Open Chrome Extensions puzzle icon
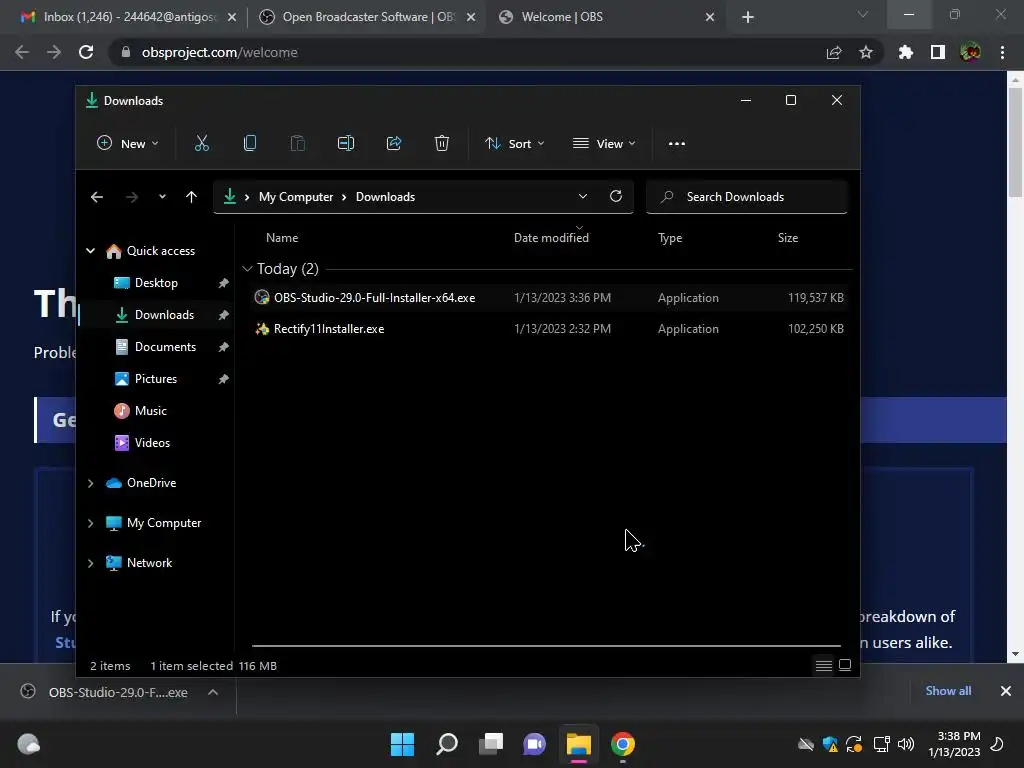The image size is (1024, 768). (x=905, y=52)
